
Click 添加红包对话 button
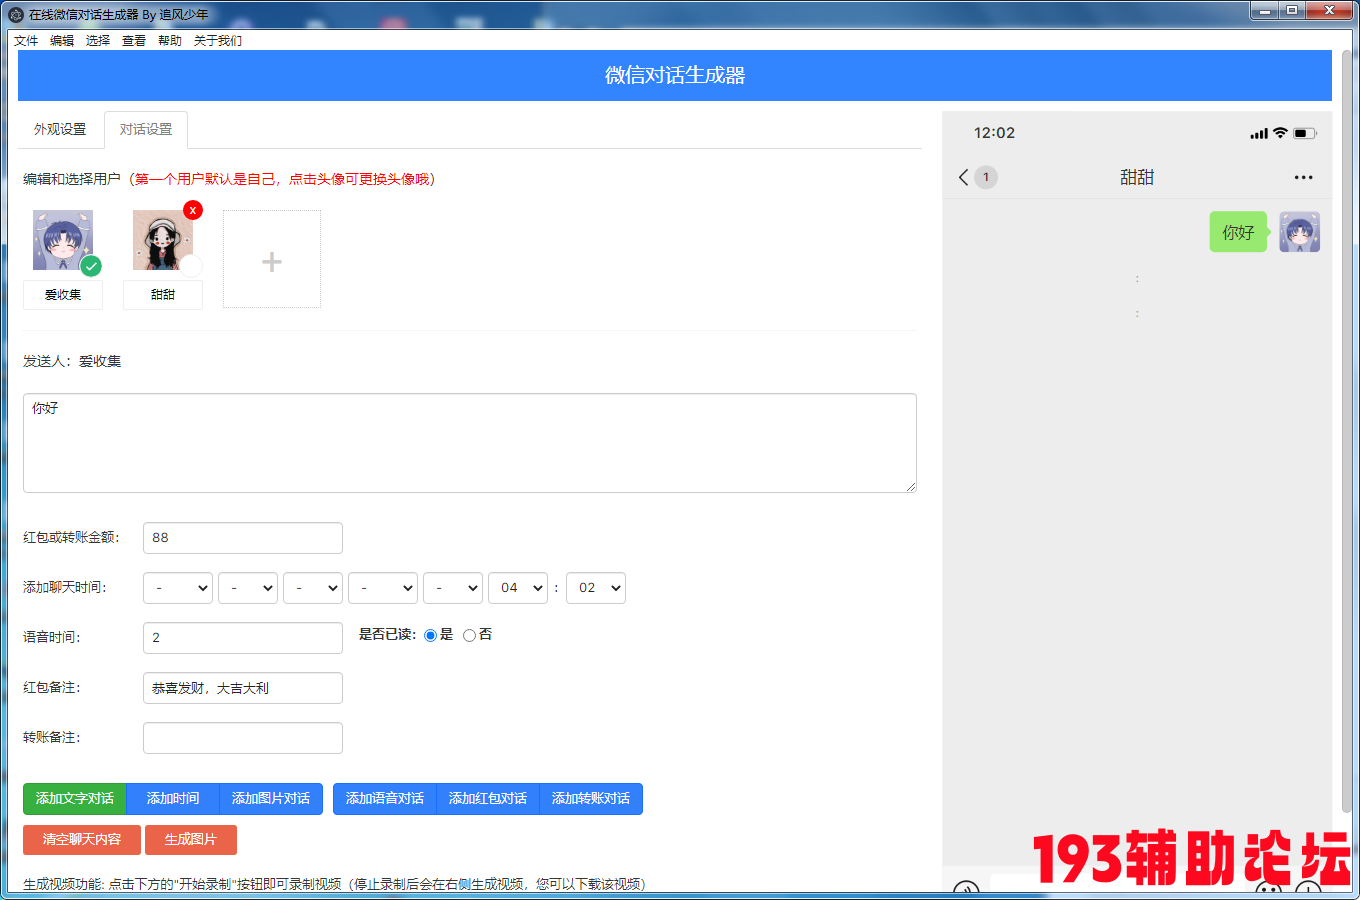click(488, 799)
